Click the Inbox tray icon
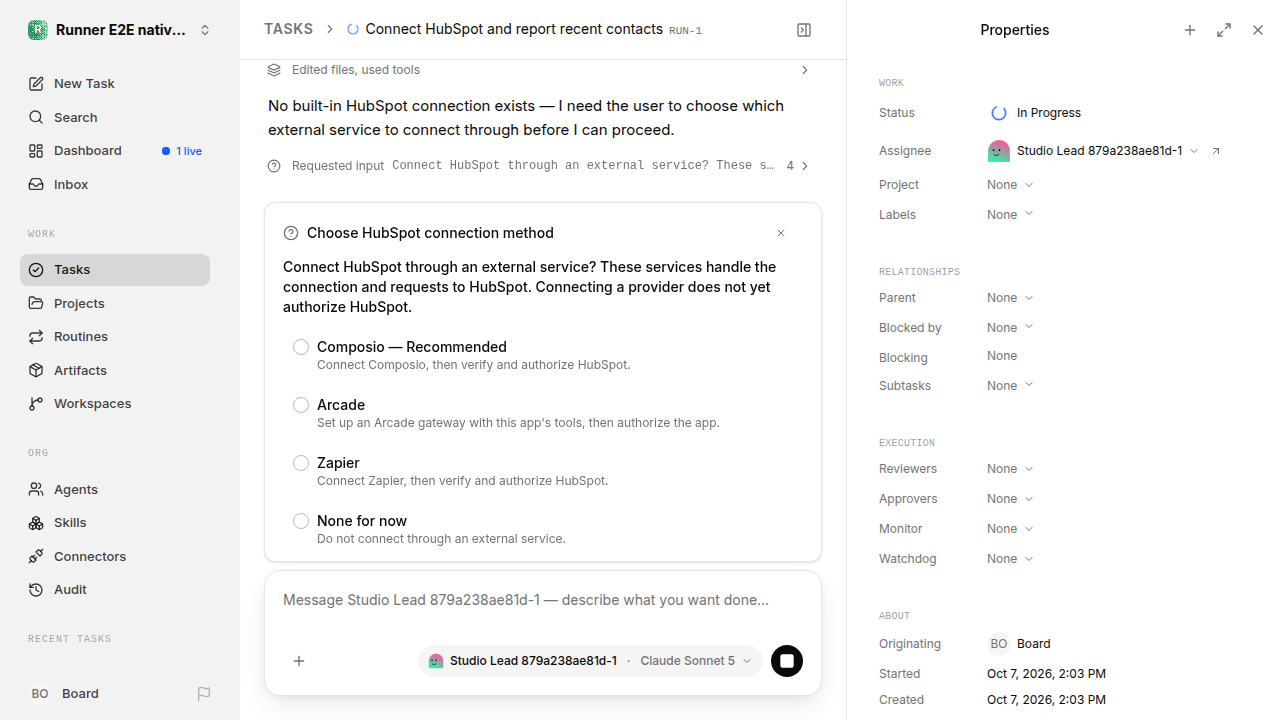Screen dimensions: 1280x720 [x=36, y=184]
